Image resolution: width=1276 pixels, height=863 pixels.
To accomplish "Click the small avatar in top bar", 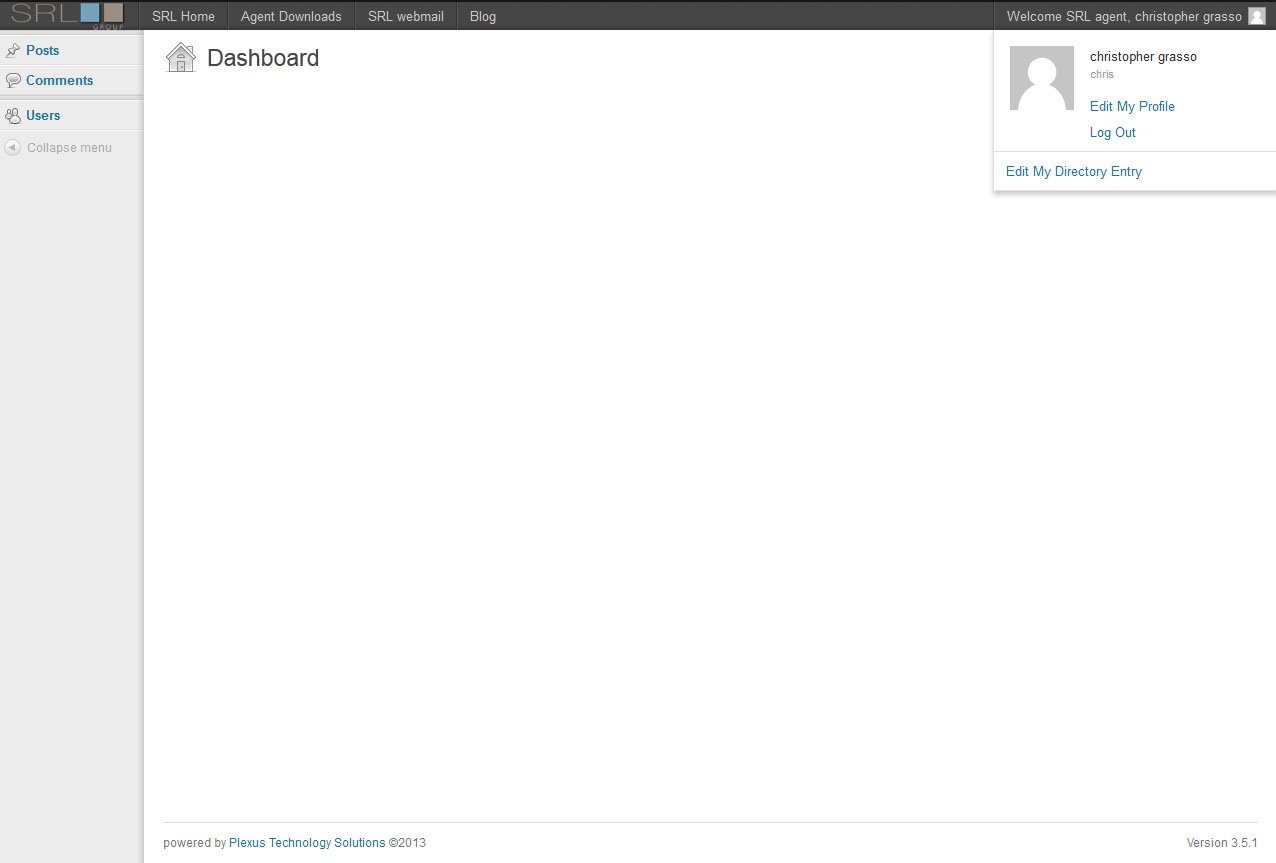I will [1257, 16].
